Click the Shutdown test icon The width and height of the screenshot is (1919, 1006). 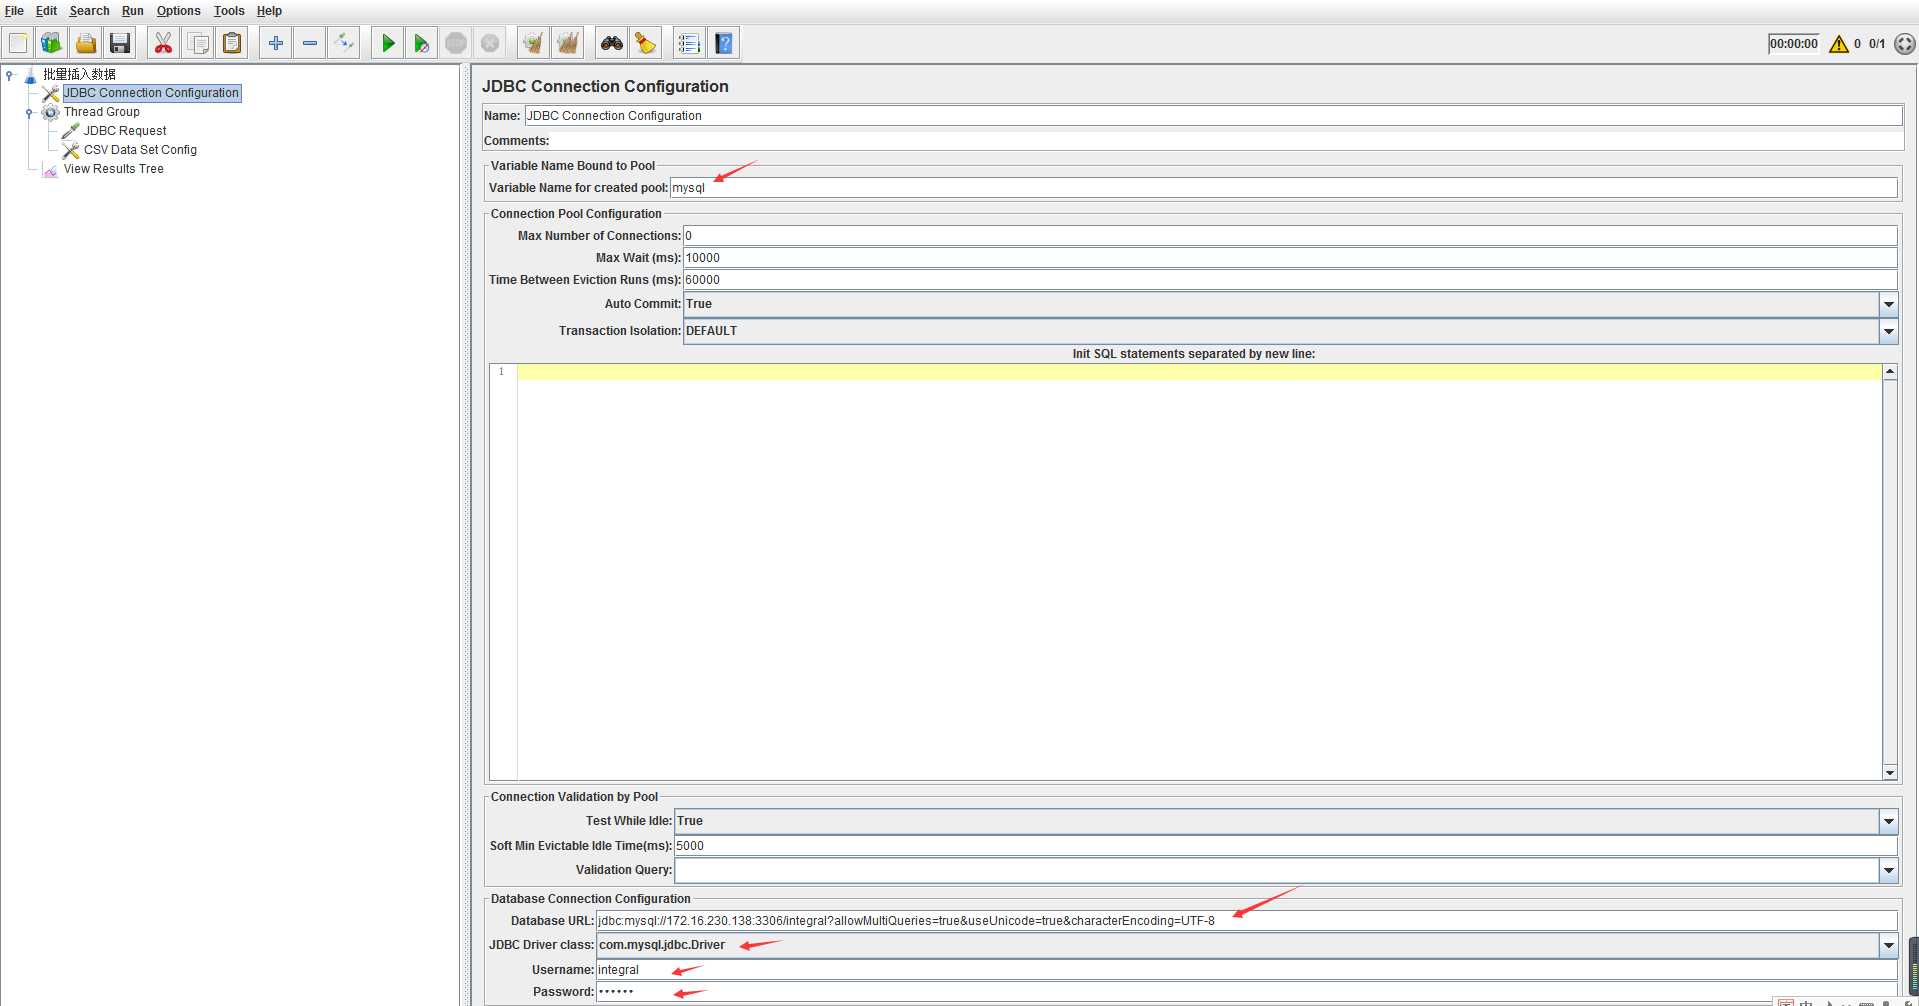490,43
